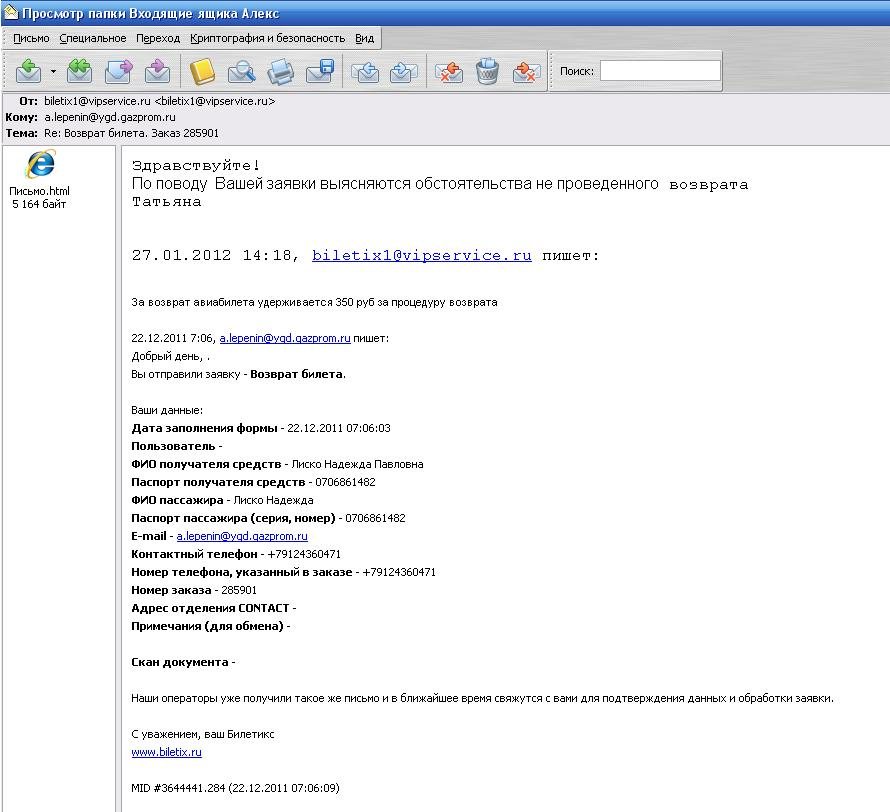890x812 pixels.
Task: Click the E-mail field a.lepenin@ygd.gazprom.ru link
Action: tap(242, 536)
